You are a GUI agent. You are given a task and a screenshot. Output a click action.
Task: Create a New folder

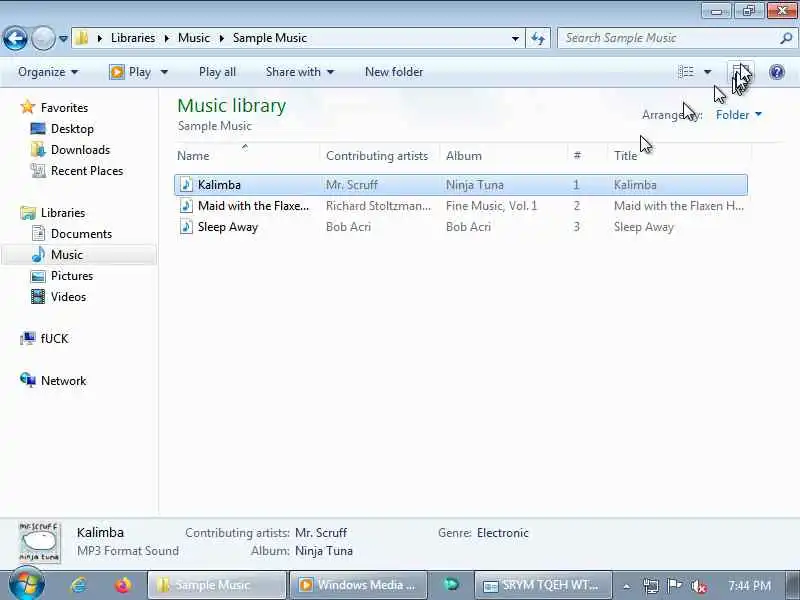pos(394,72)
